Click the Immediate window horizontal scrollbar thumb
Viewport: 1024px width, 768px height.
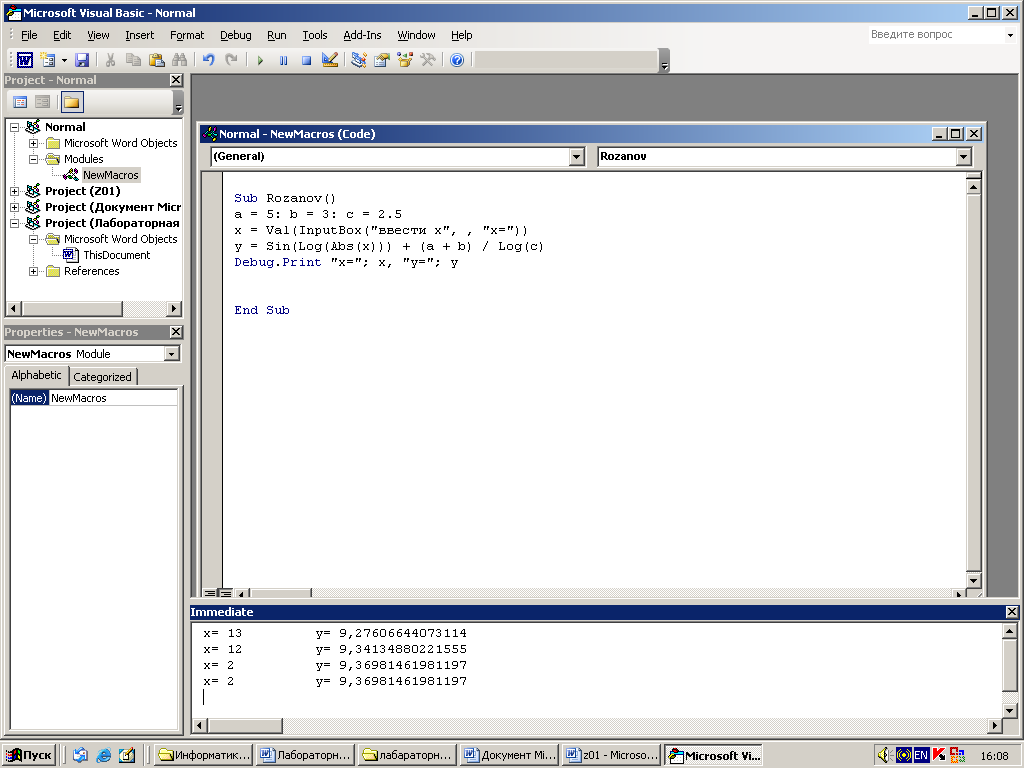pyautogui.click(x=245, y=725)
